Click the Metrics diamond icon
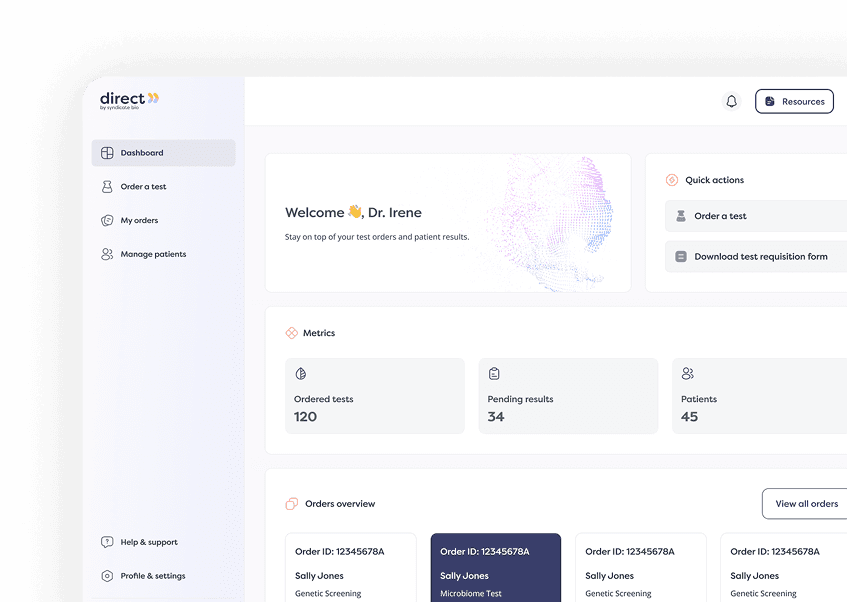Screen dimensions: 847x602 tap(292, 332)
